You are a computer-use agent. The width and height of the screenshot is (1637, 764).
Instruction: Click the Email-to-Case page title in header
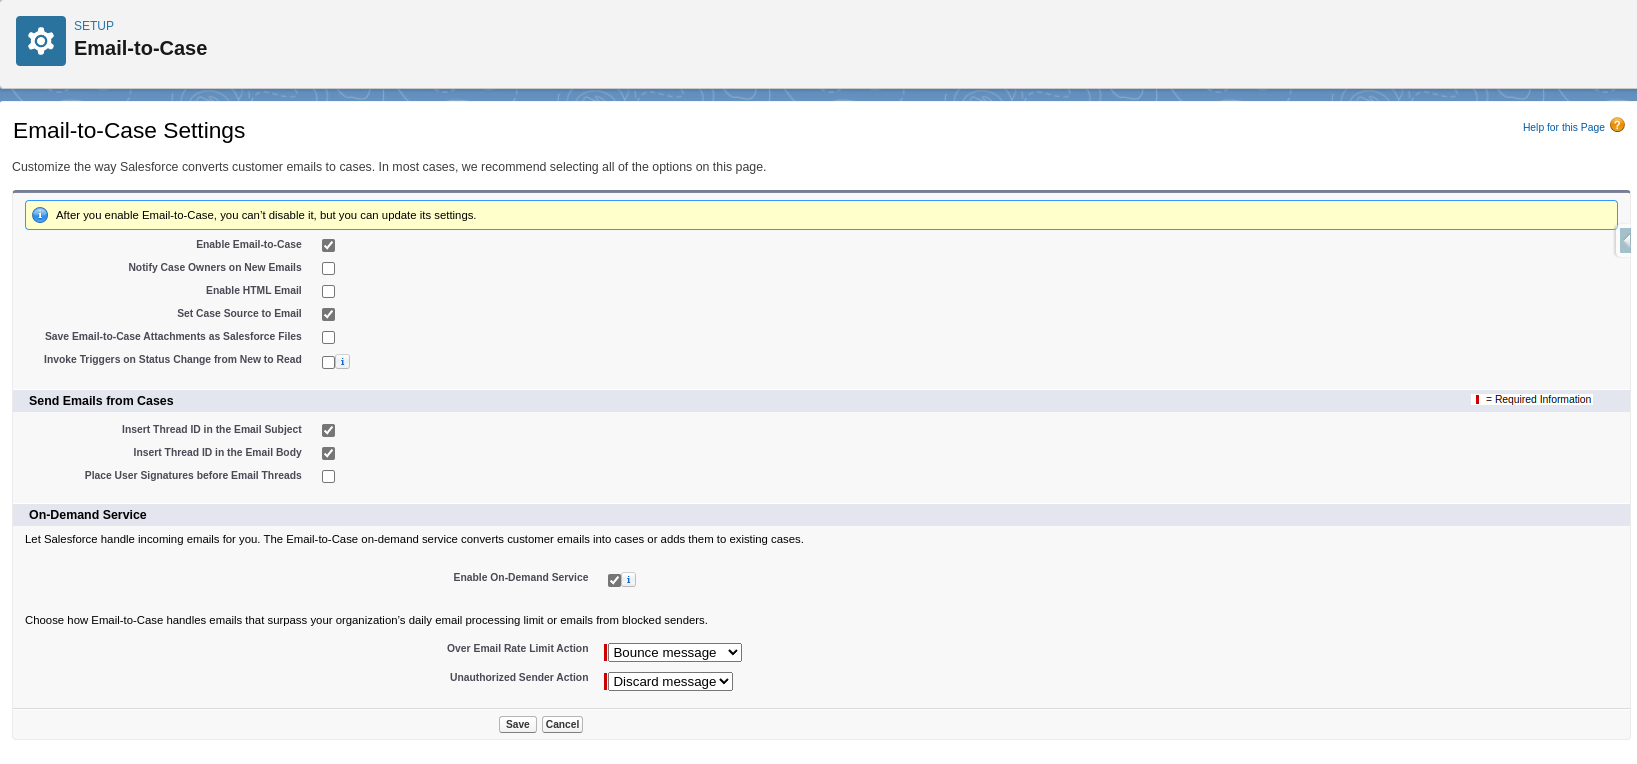click(x=141, y=48)
